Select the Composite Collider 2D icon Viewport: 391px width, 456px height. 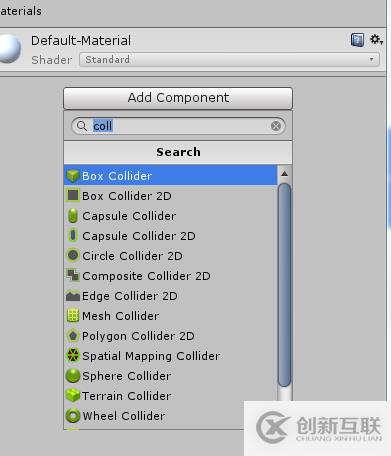pos(73,276)
